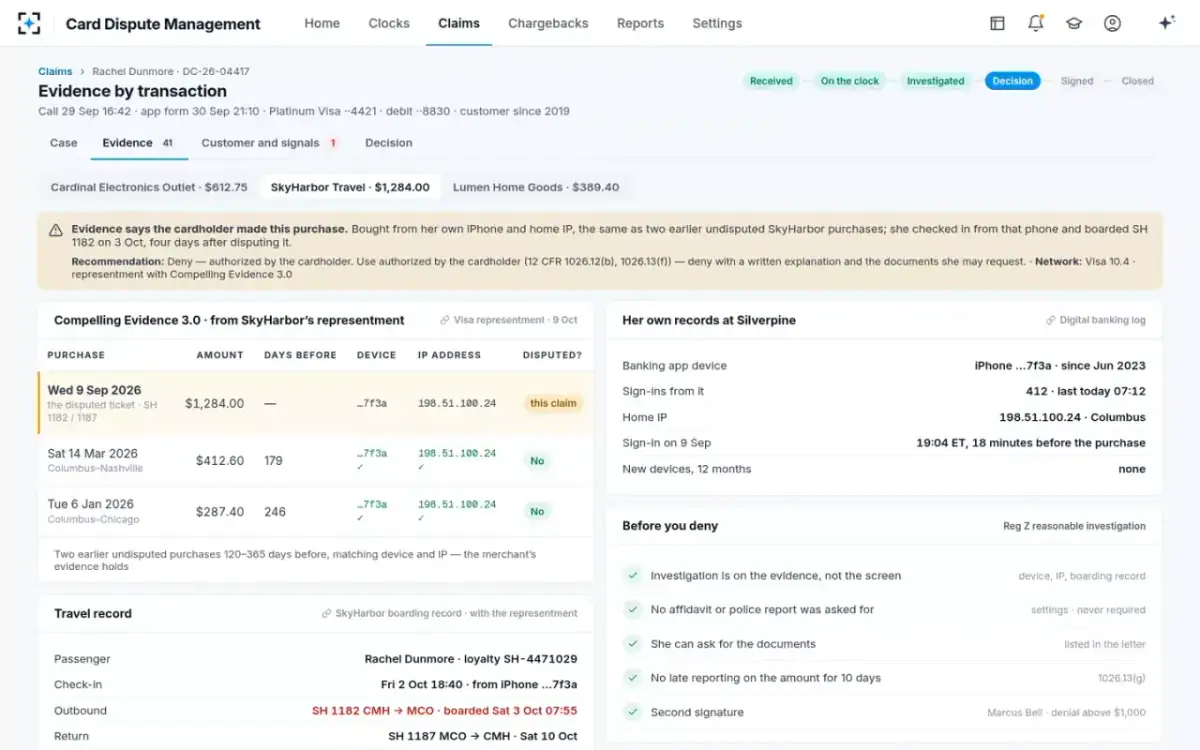Open the training cap icon

[1074, 23]
